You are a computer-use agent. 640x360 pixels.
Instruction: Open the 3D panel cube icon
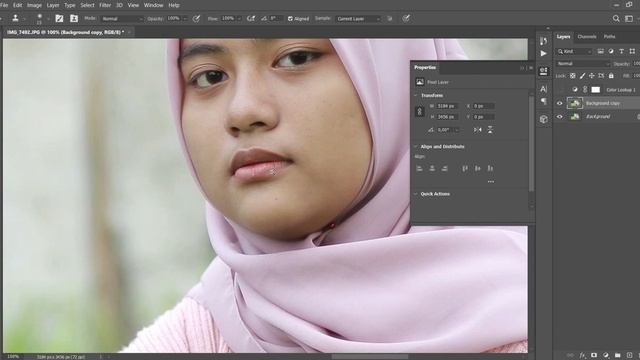coord(543,119)
